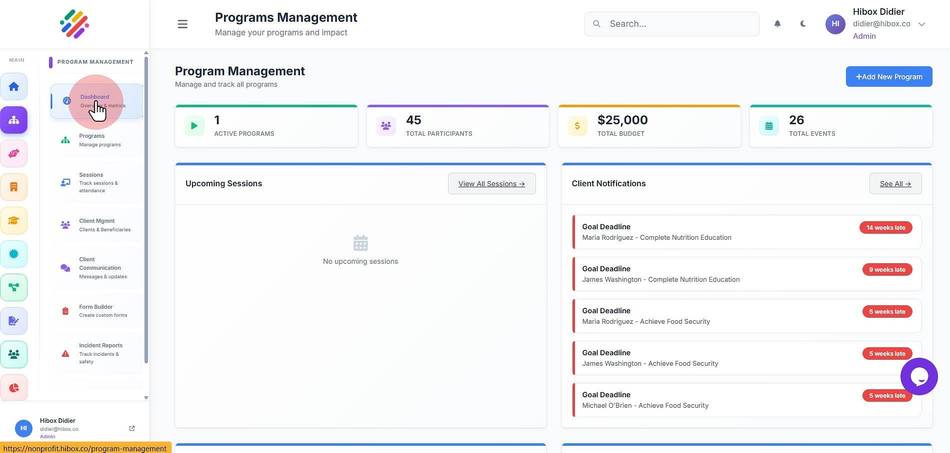The image size is (950, 453).
Task: Click the HI avatar in the header
Action: (835, 24)
